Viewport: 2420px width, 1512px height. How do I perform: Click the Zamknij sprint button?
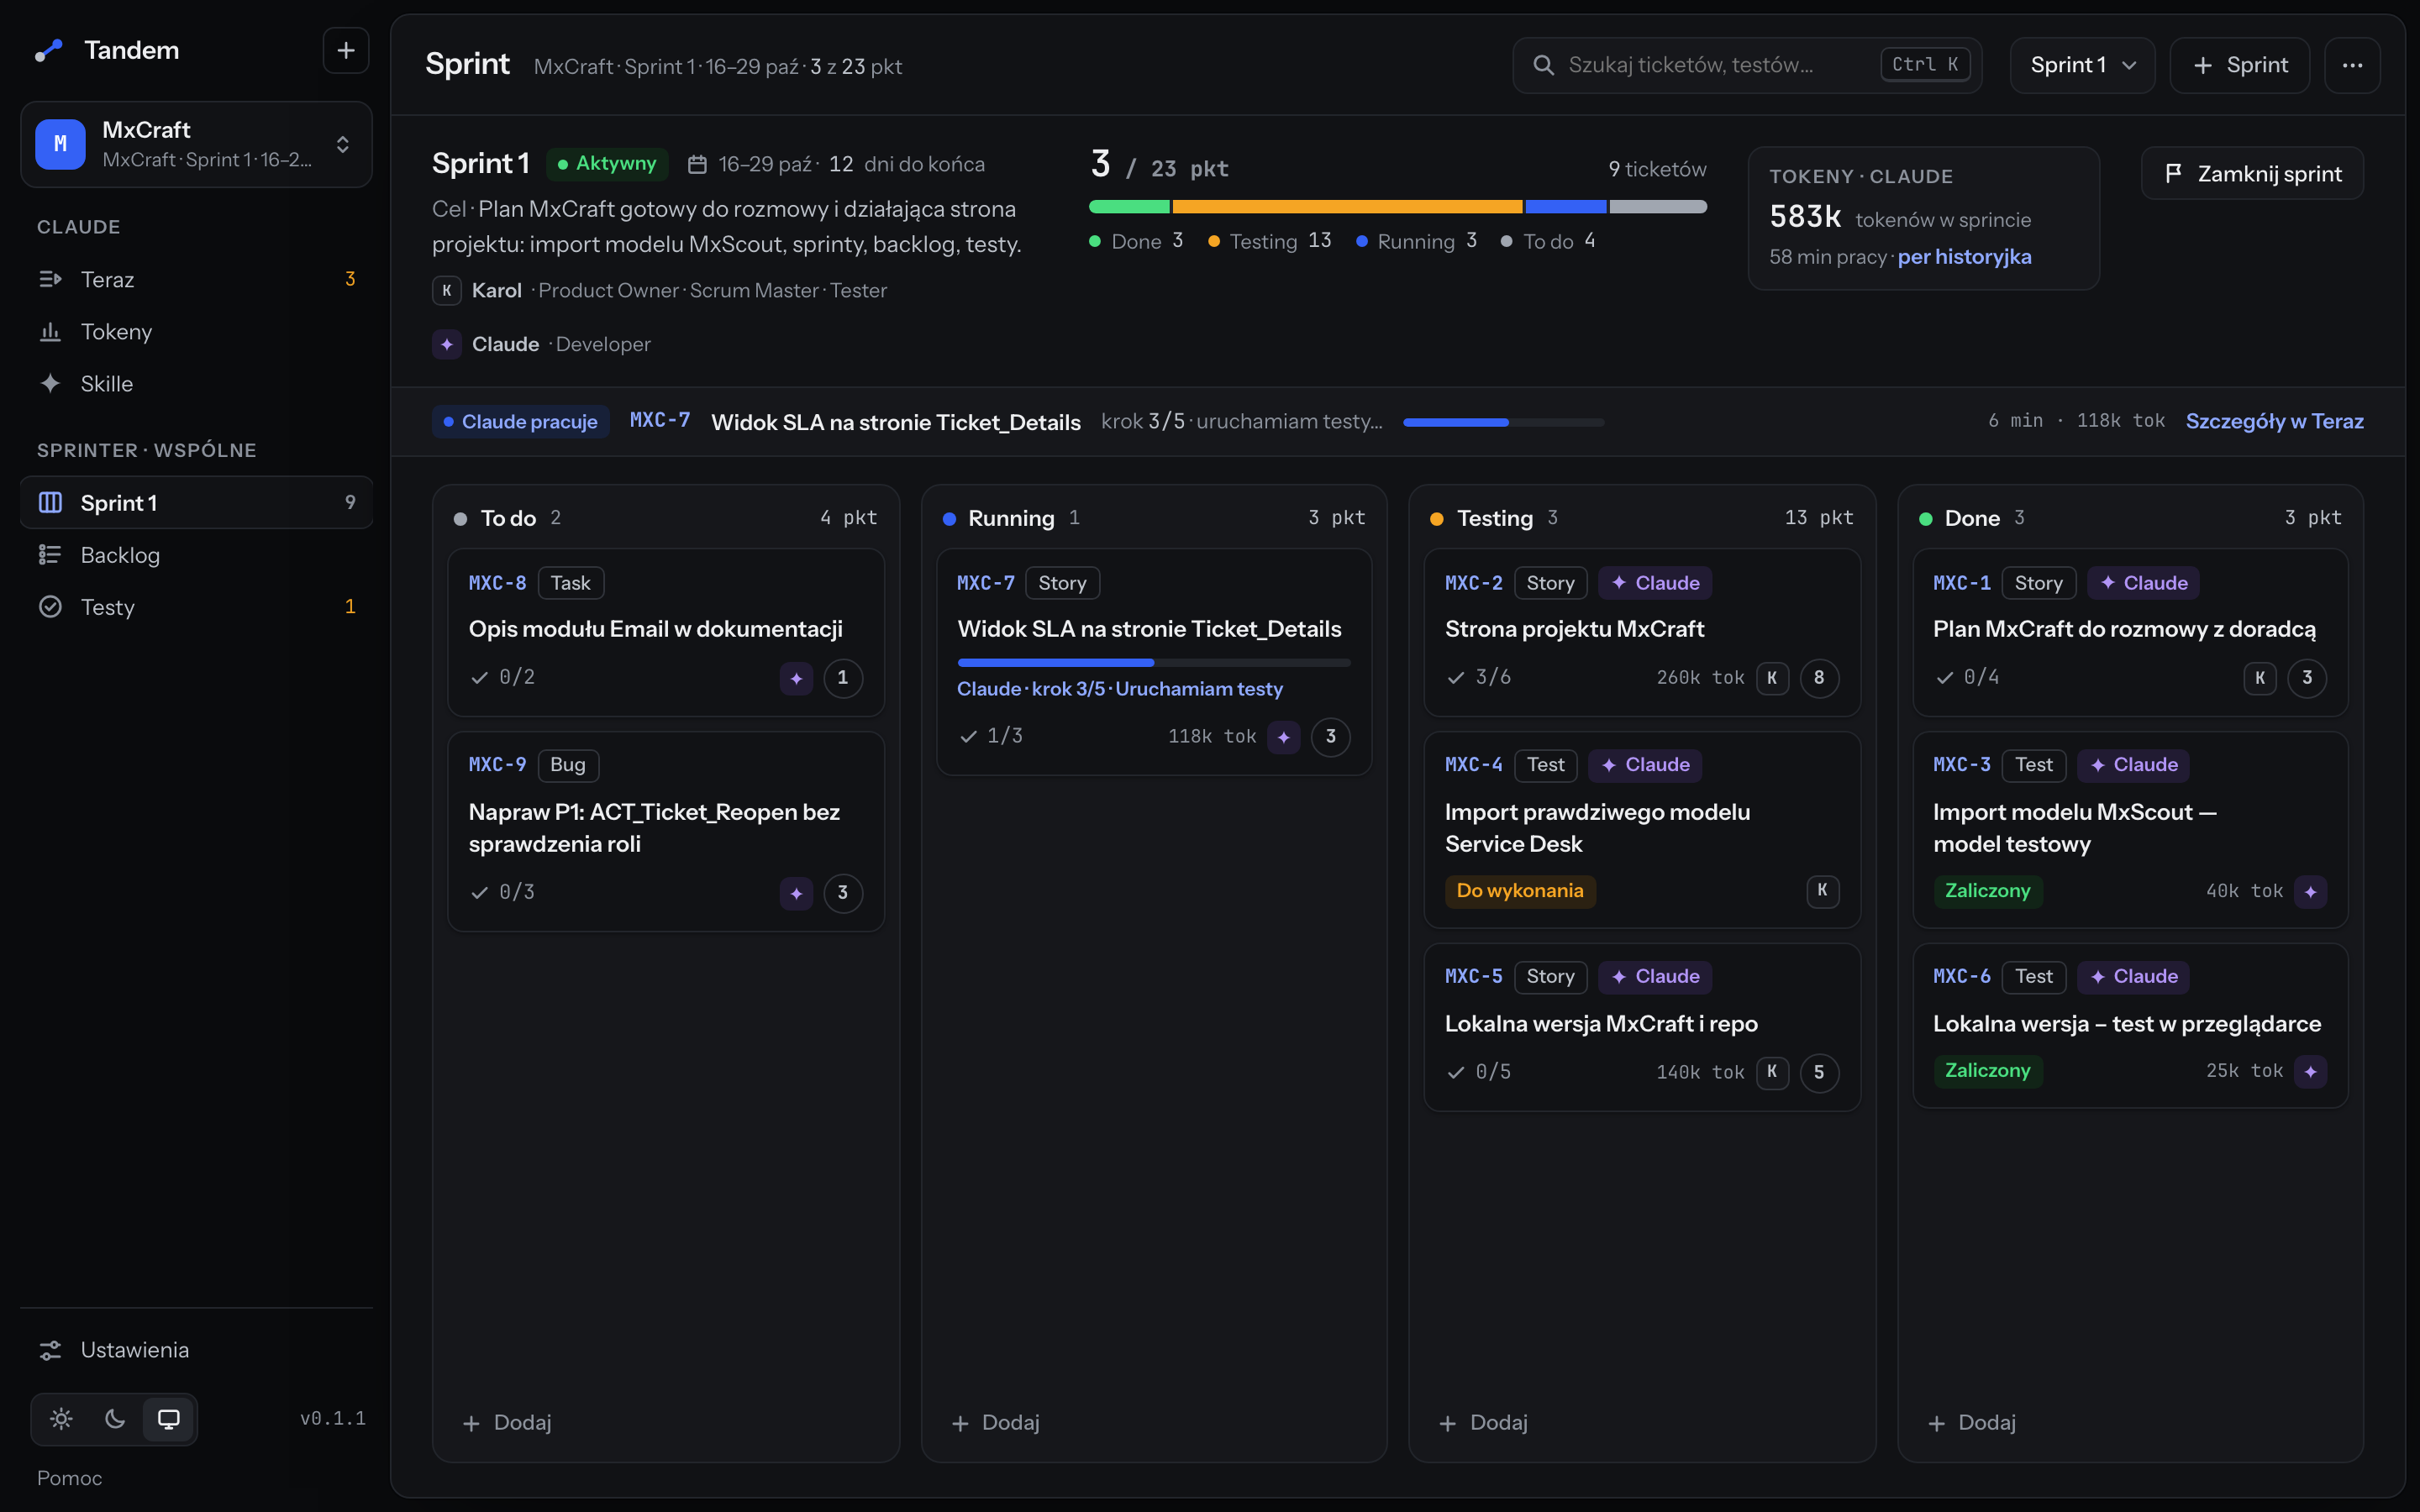[x=2252, y=174]
